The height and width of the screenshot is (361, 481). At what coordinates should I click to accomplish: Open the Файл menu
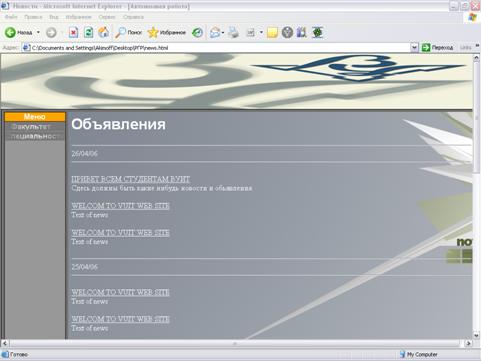11,17
